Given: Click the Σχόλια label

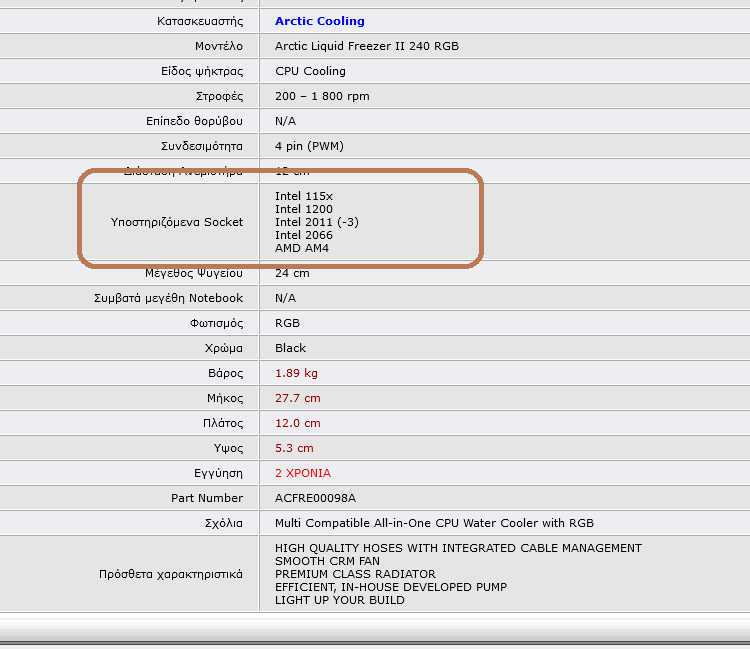Looking at the screenshot, I should click(224, 524).
